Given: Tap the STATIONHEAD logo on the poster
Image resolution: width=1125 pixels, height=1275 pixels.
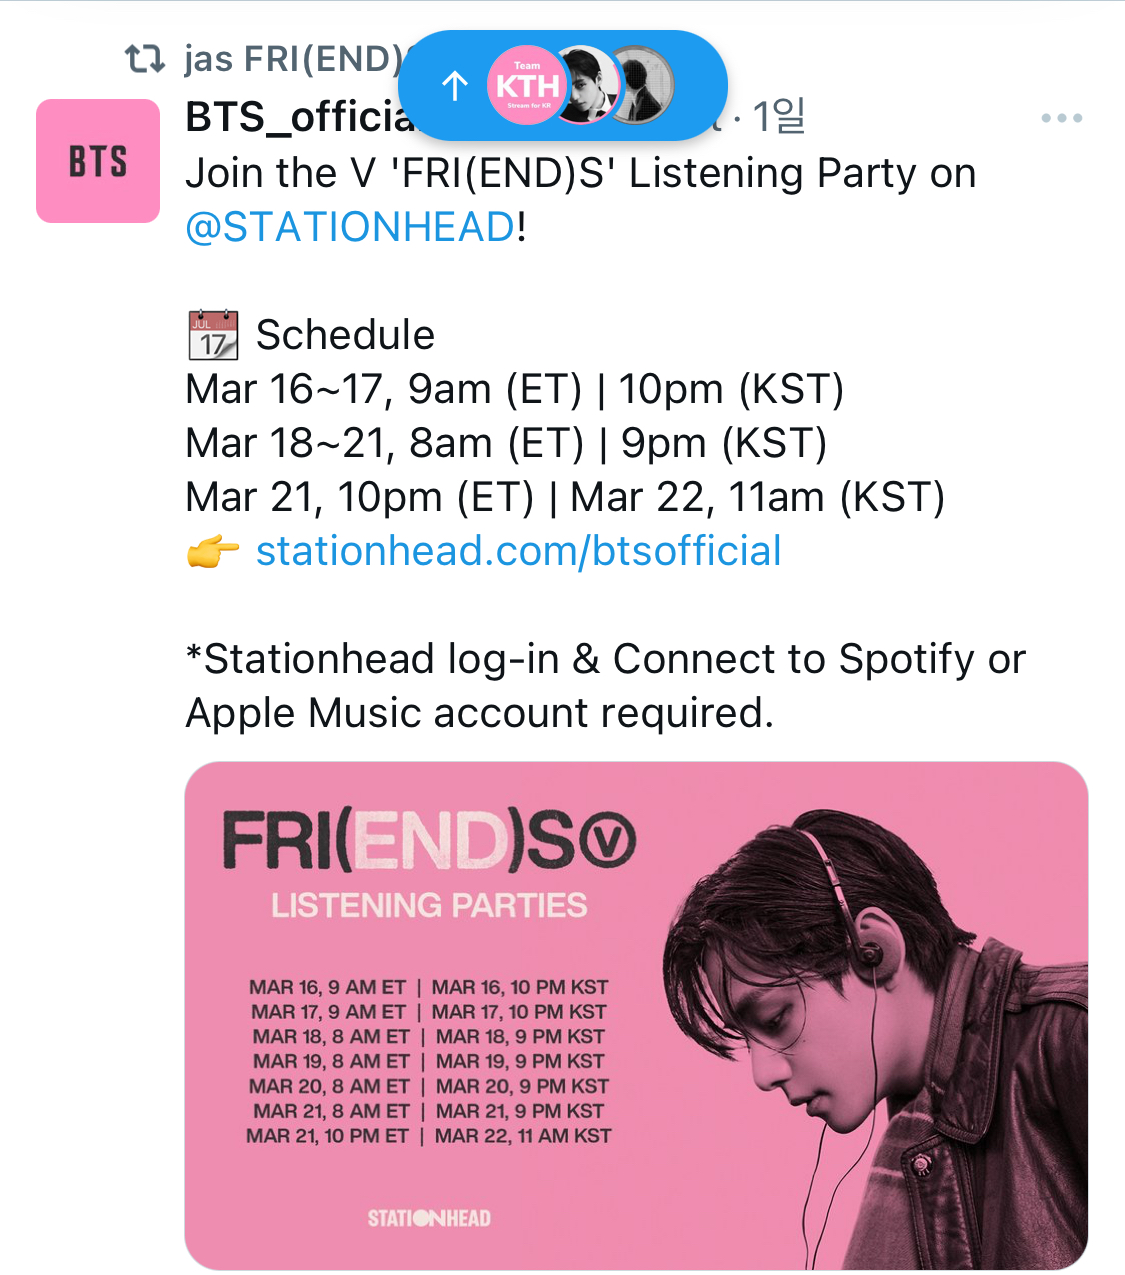Looking at the screenshot, I should click(x=429, y=1218).
